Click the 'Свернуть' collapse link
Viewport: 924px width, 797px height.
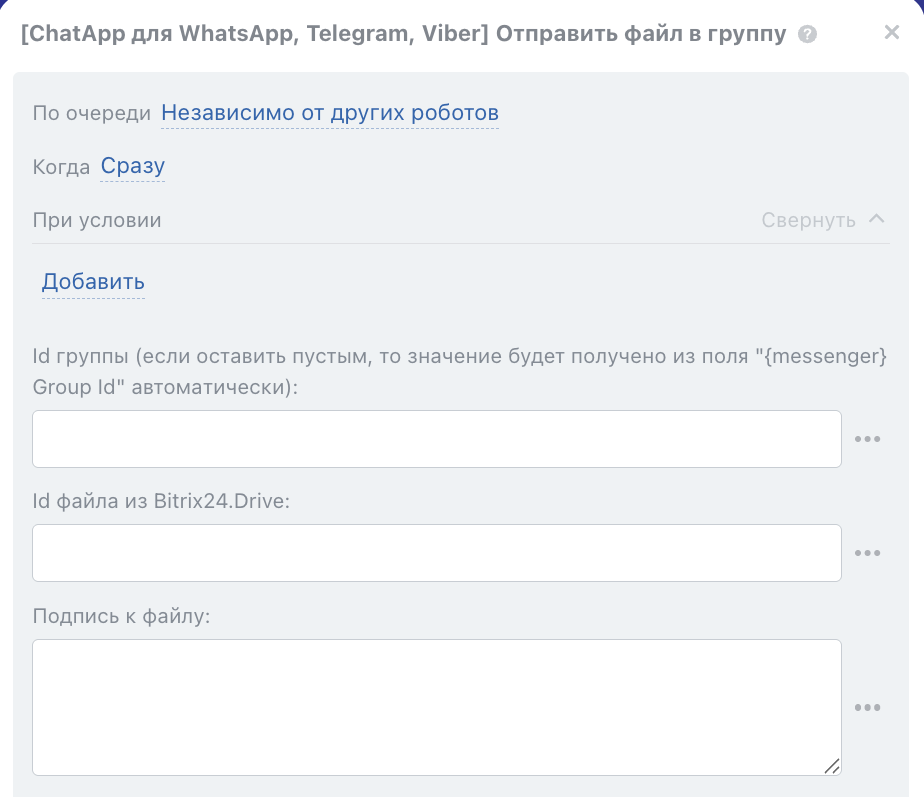808,220
